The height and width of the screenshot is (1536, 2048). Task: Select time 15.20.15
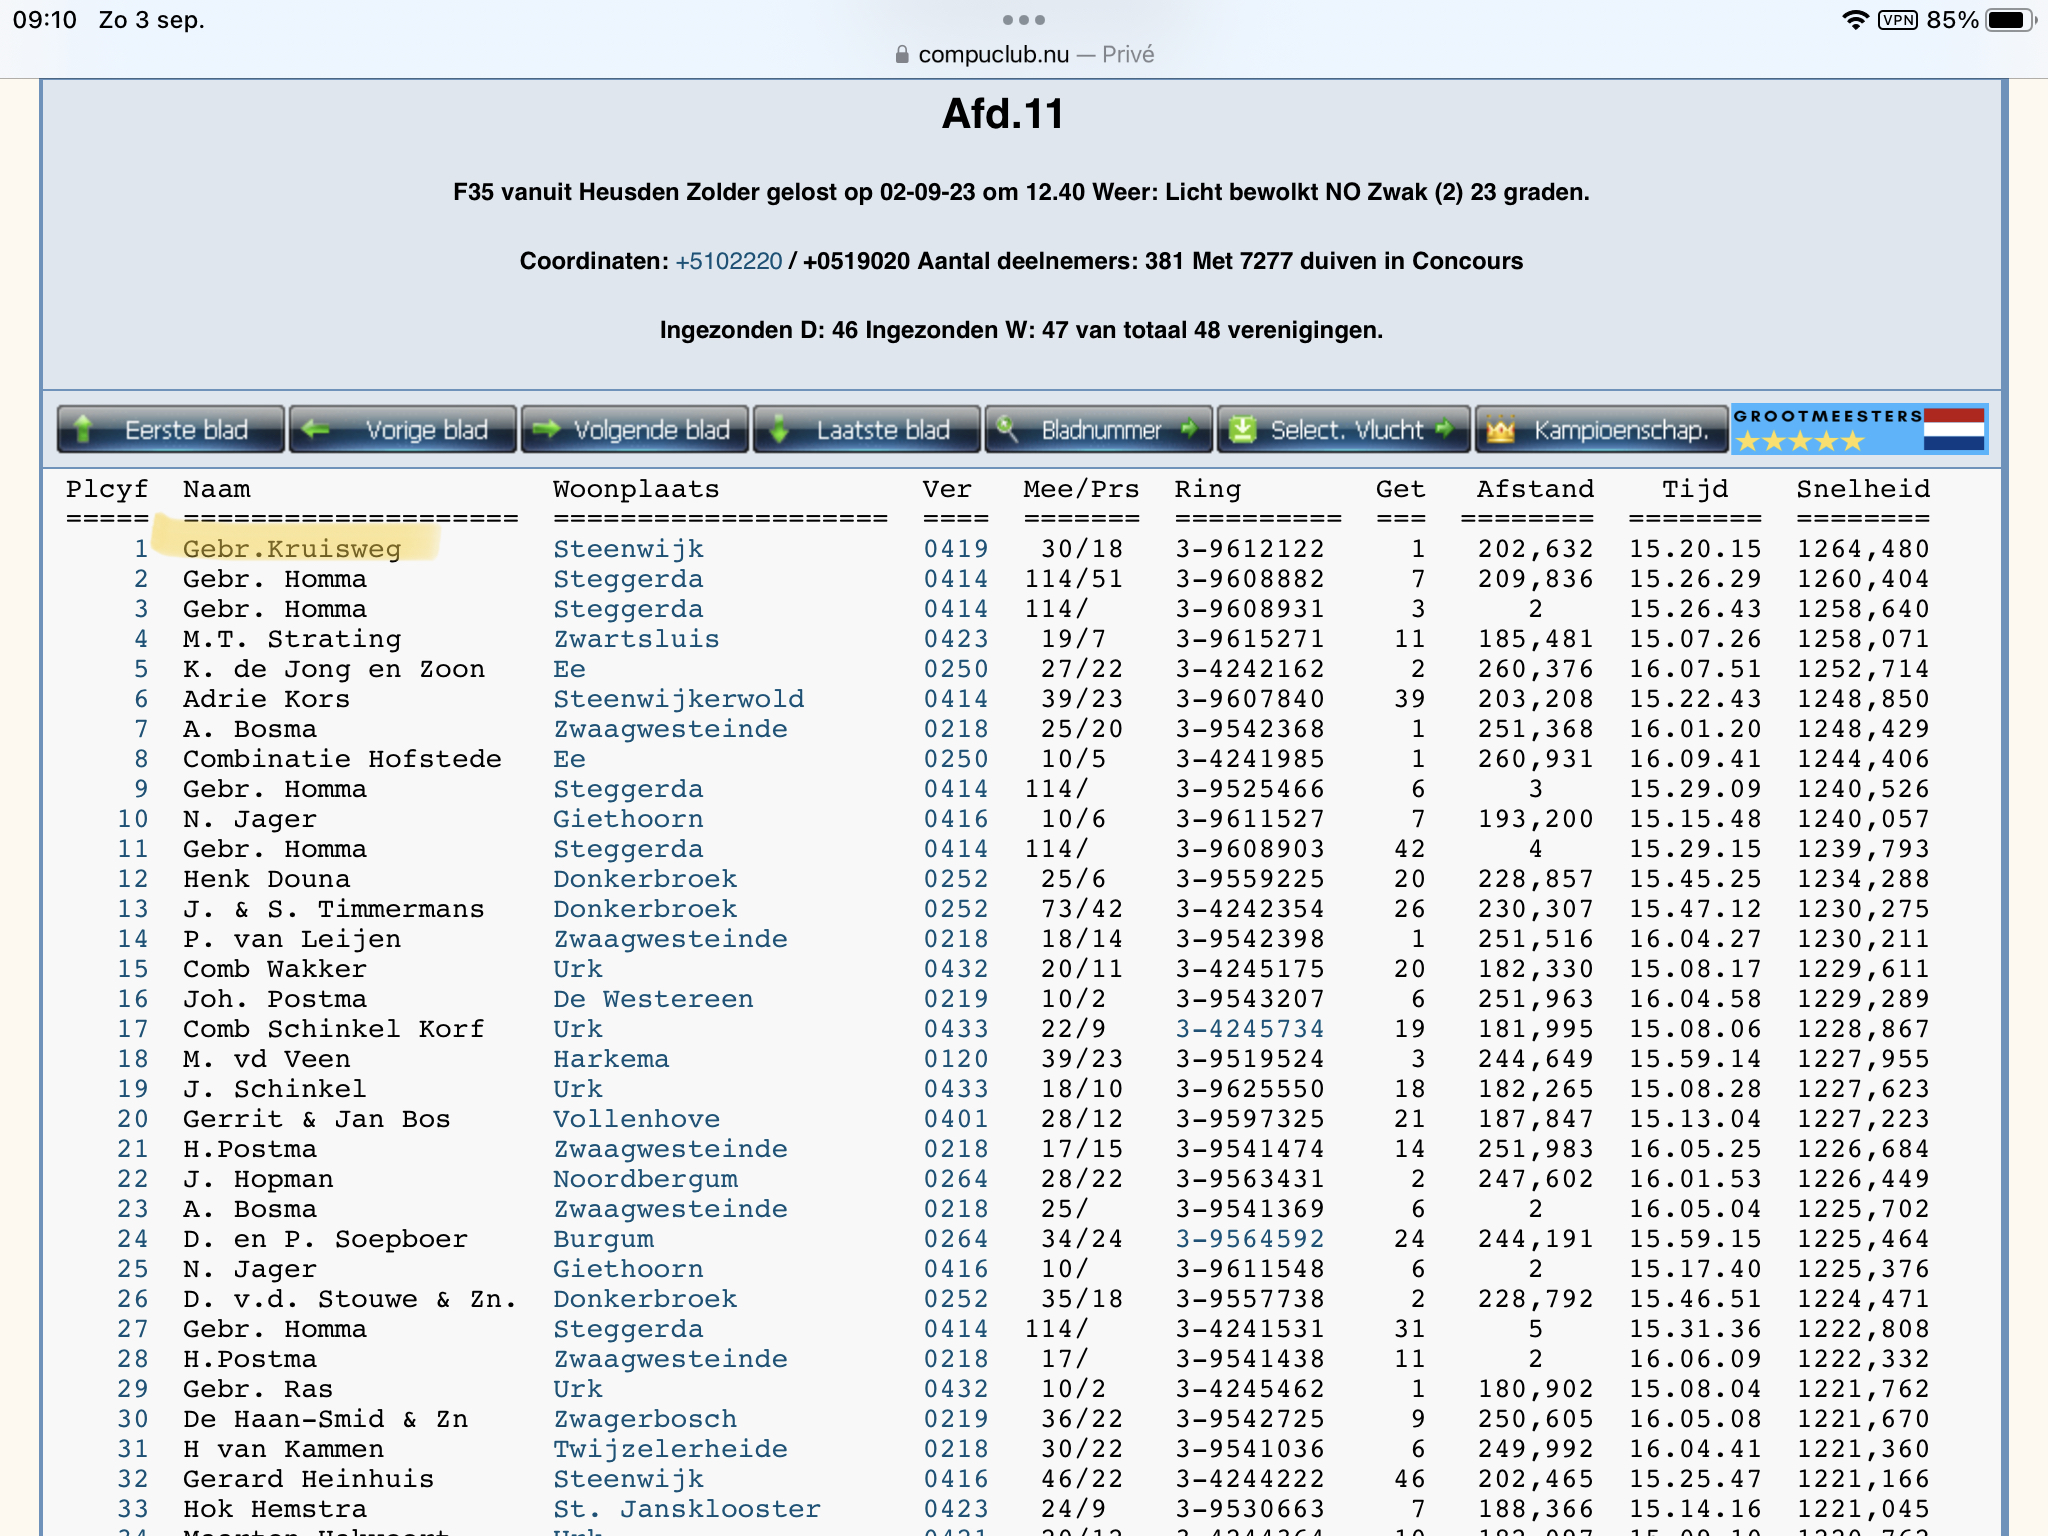[1695, 549]
